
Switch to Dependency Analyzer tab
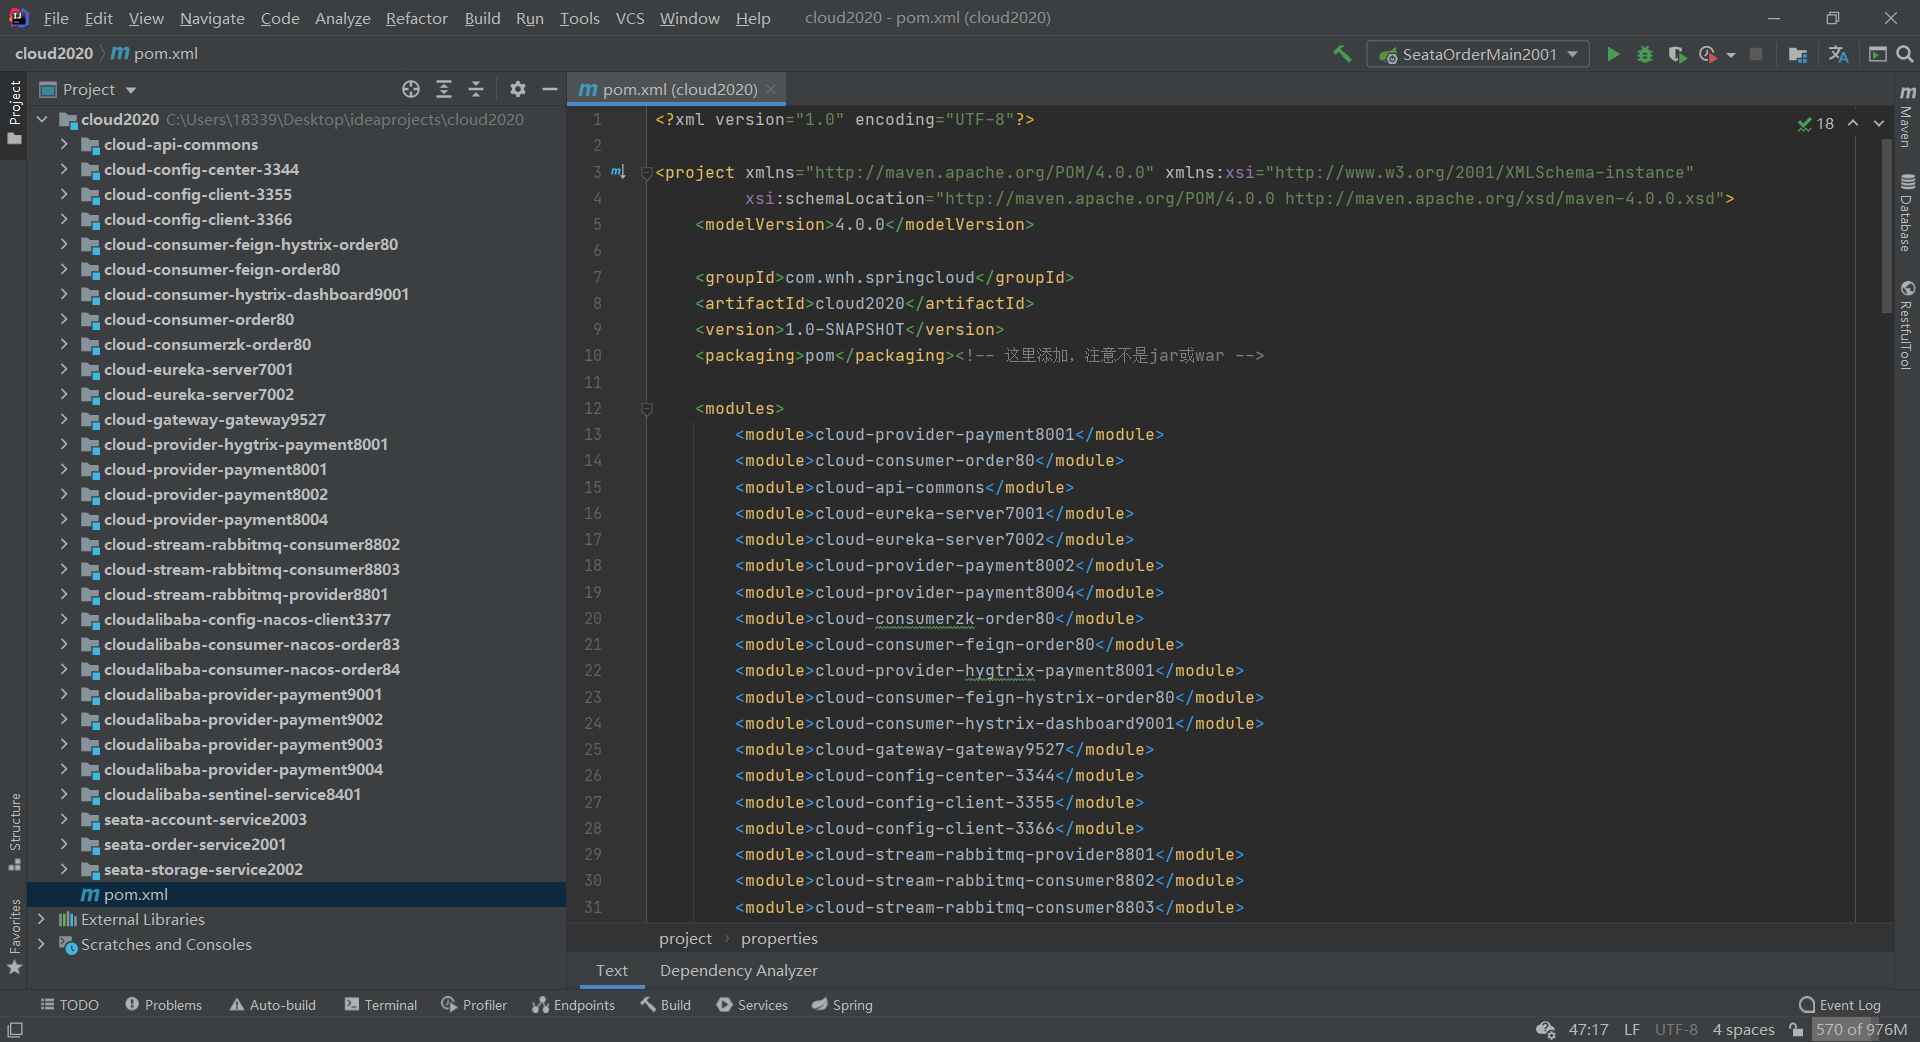[738, 970]
